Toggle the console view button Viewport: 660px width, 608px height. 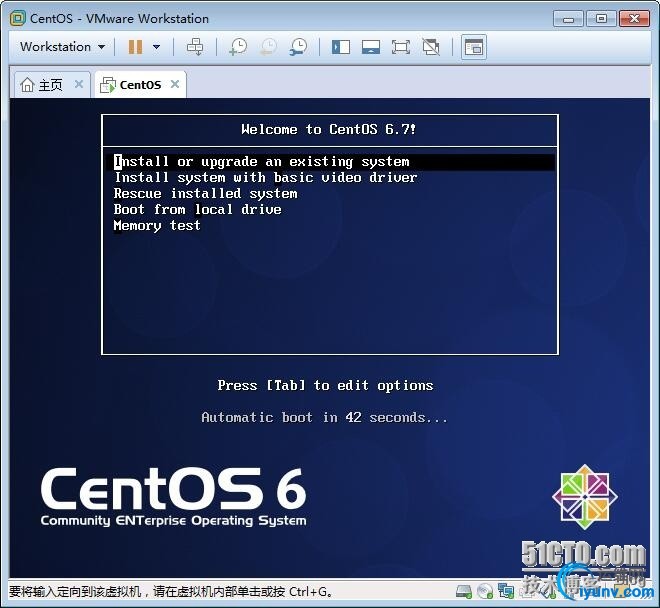click(474, 47)
